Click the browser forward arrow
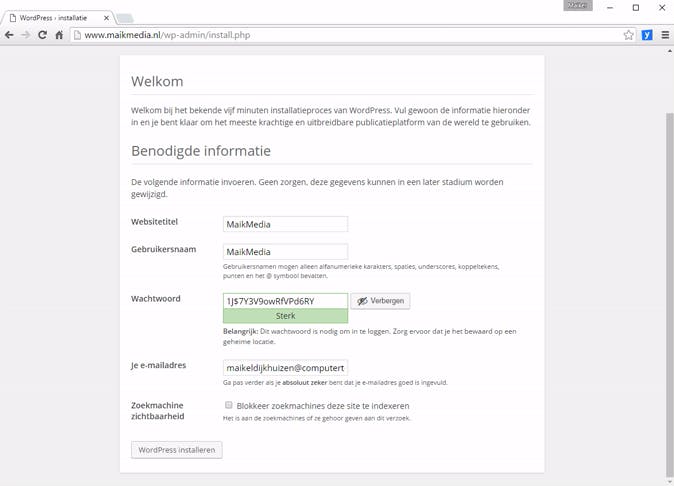Viewport: 674px width, 486px height. [x=26, y=35]
